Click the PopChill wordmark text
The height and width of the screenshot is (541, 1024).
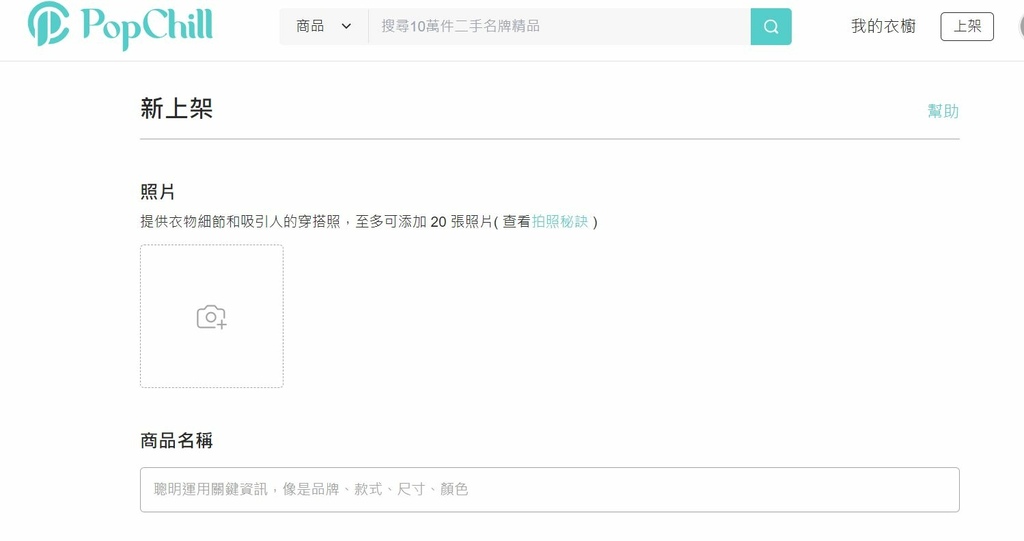(147, 26)
